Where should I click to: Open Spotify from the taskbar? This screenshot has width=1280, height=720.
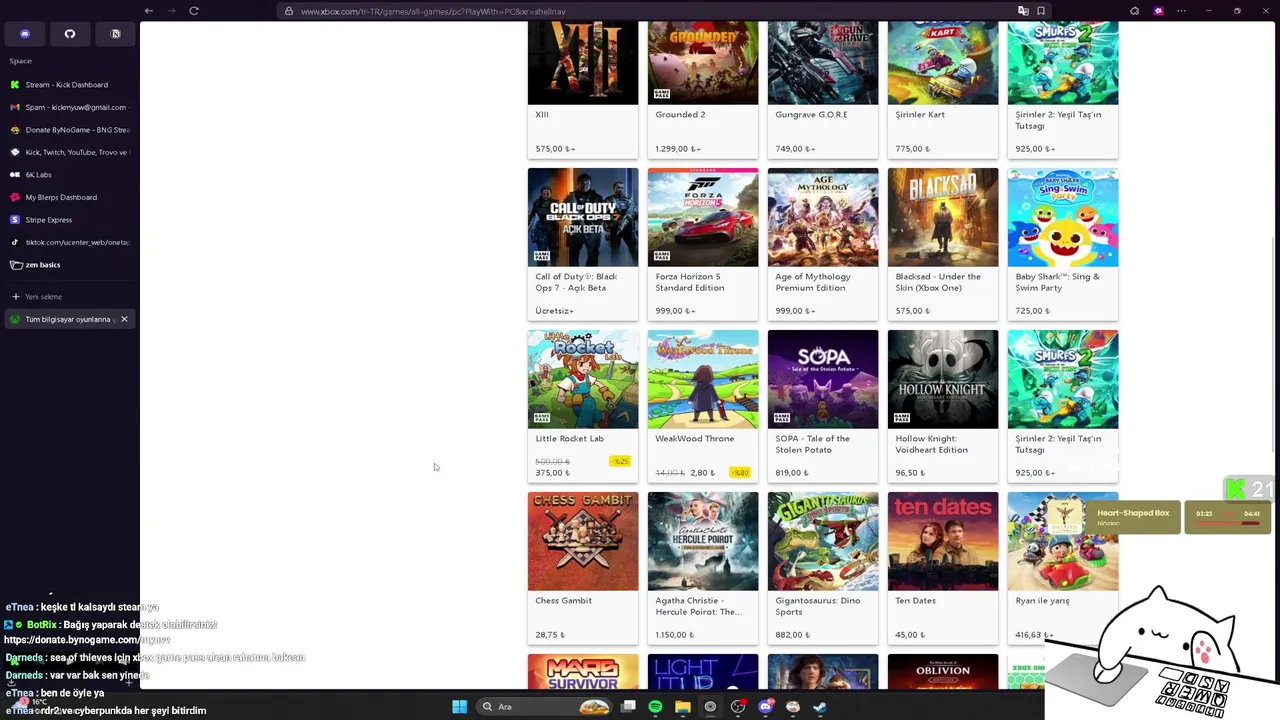point(655,707)
